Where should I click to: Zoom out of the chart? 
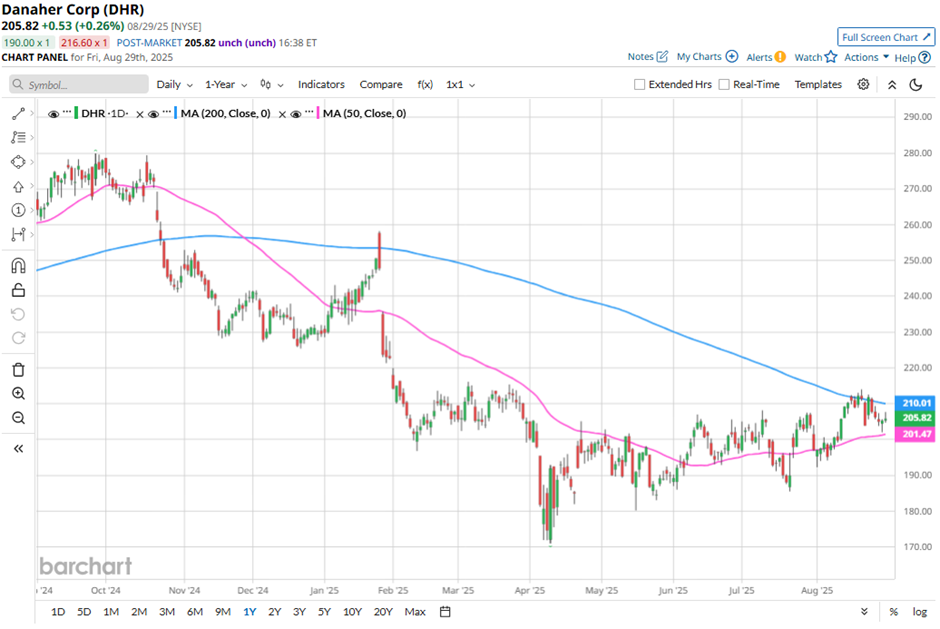click(x=18, y=418)
